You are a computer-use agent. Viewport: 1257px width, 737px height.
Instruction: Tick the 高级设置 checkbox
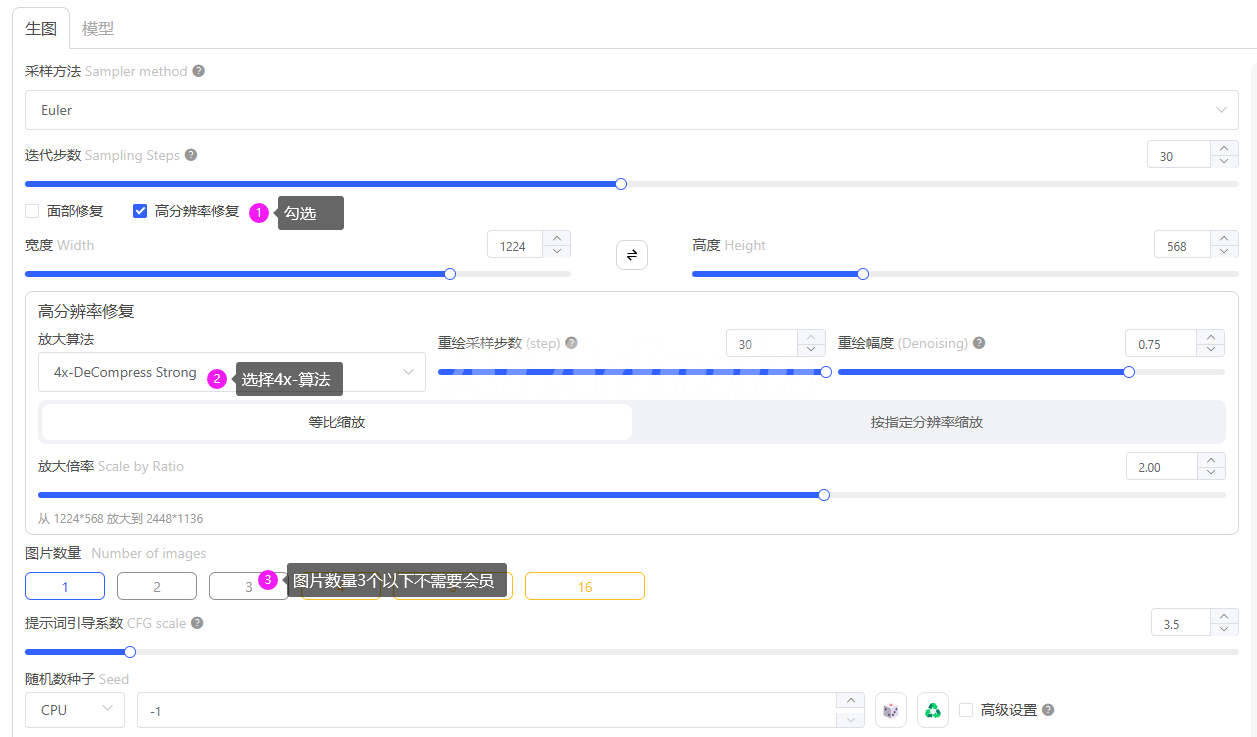pyautogui.click(x=966, y=710)
